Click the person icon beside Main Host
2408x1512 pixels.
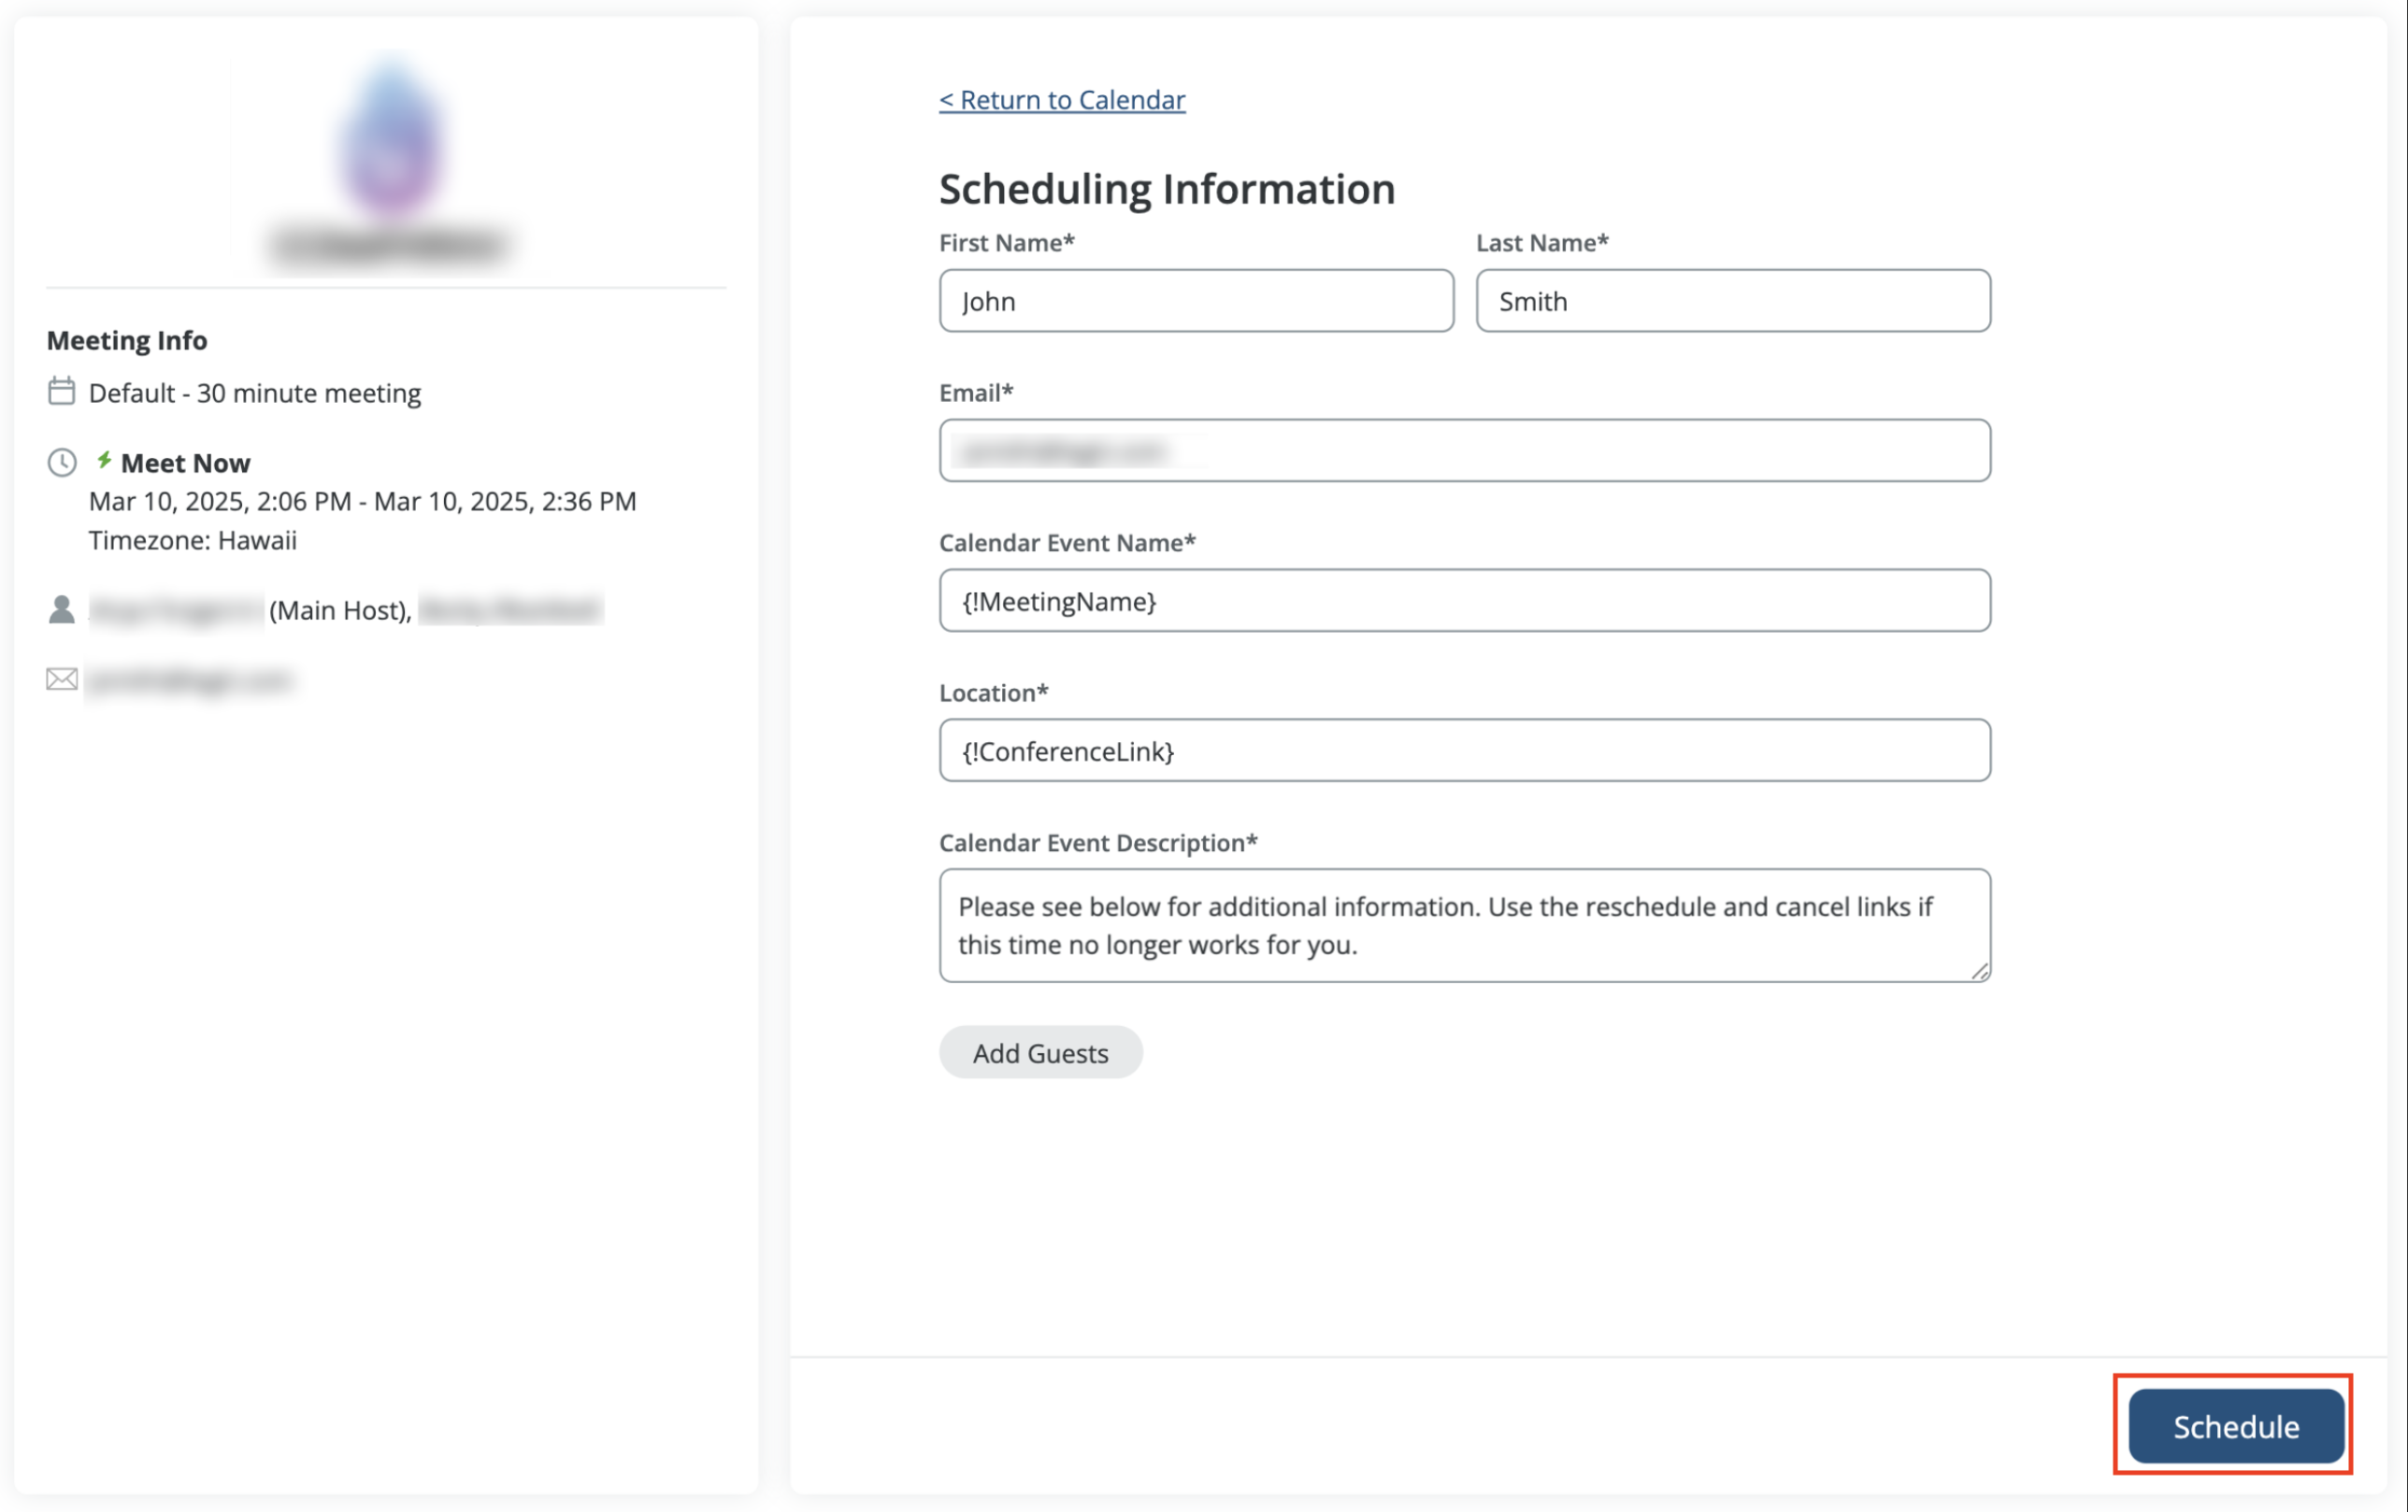click(x=62, y=609)
